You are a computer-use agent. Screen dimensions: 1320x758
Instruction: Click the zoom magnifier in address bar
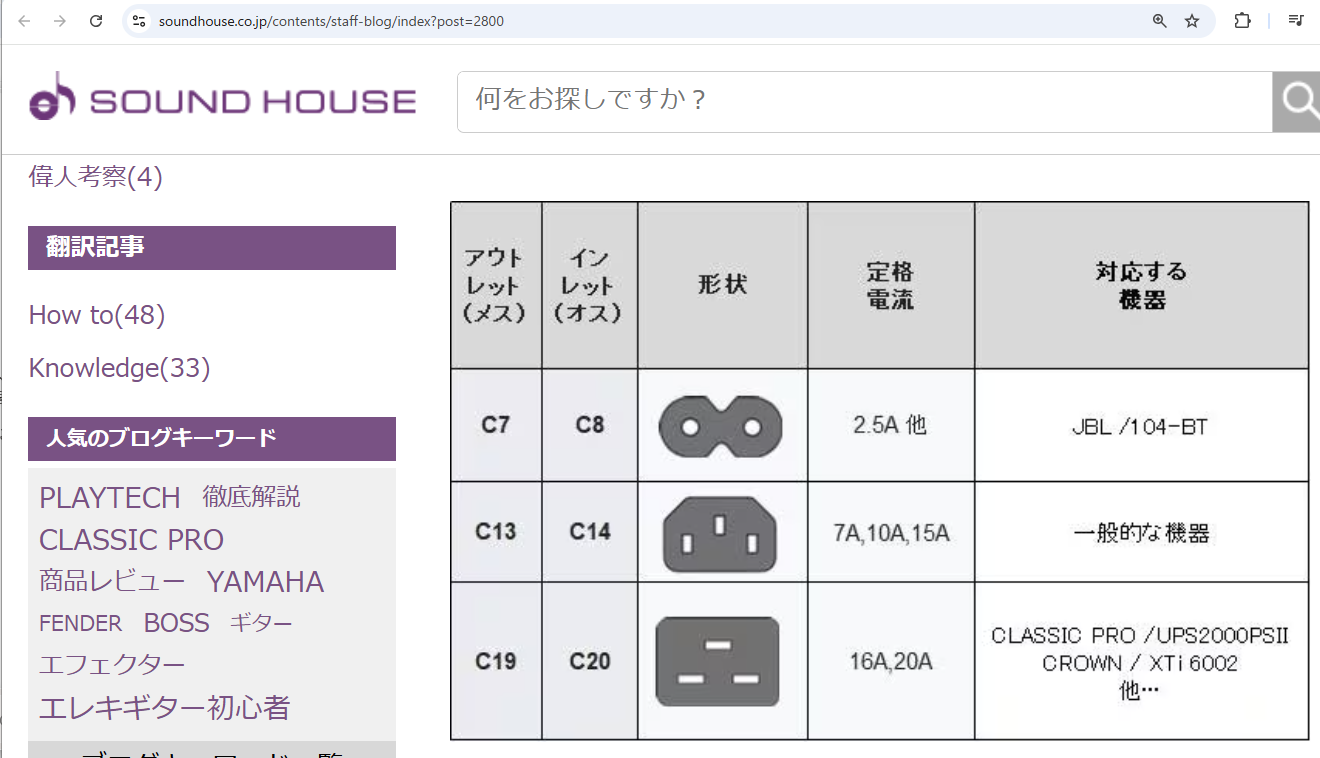pyautogui.click(x=1160, y=21)
